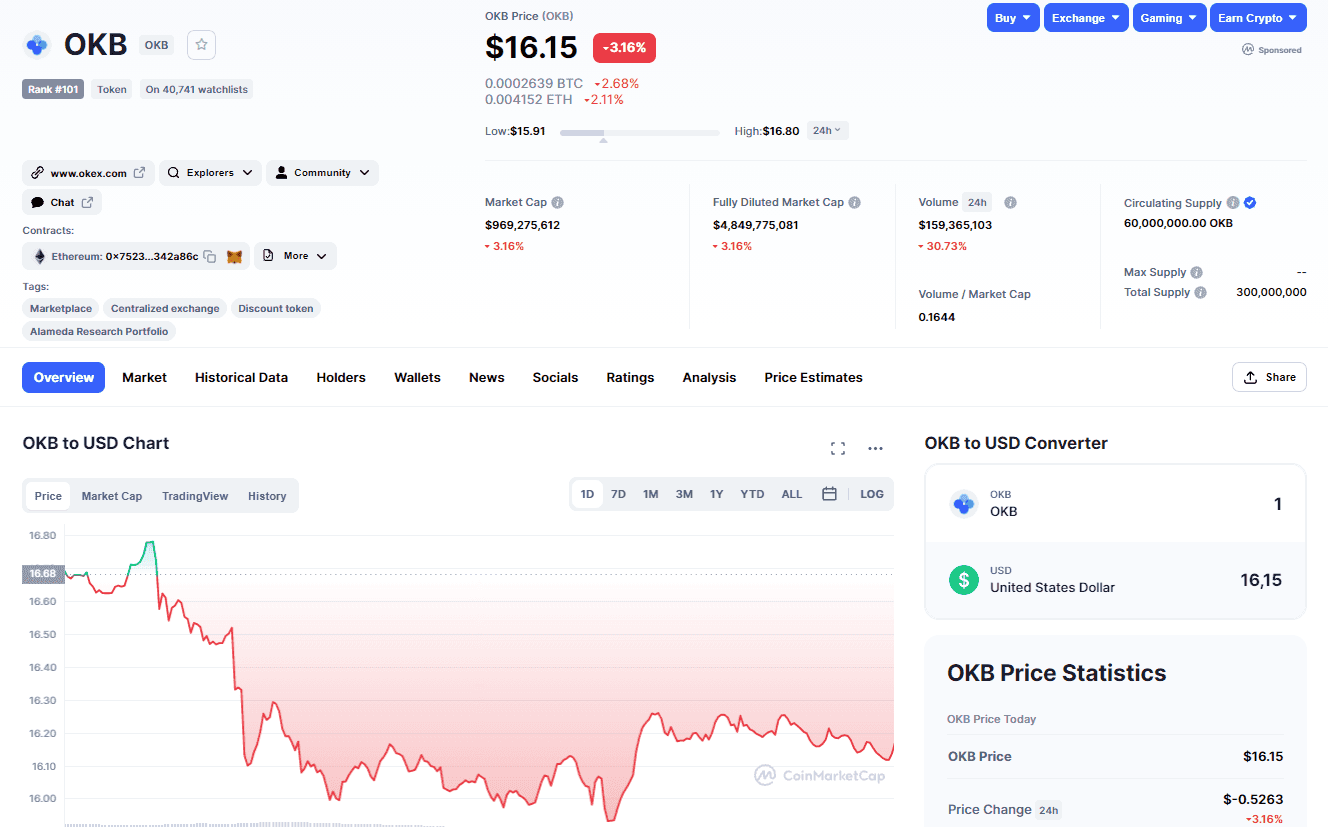Expand the Community dropdown
1328x827 pixels.
click(x=322, y=173)
